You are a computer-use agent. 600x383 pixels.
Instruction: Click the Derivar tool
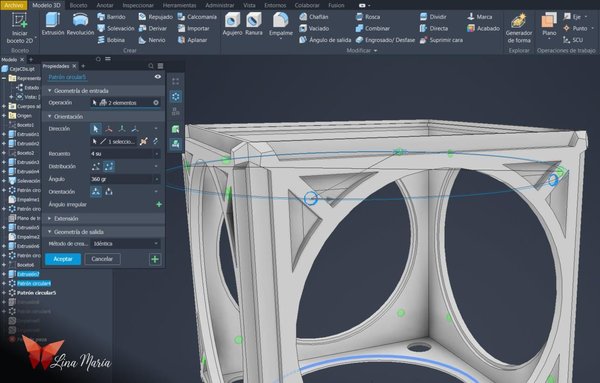pyautogui.click(x=153, y=28)
